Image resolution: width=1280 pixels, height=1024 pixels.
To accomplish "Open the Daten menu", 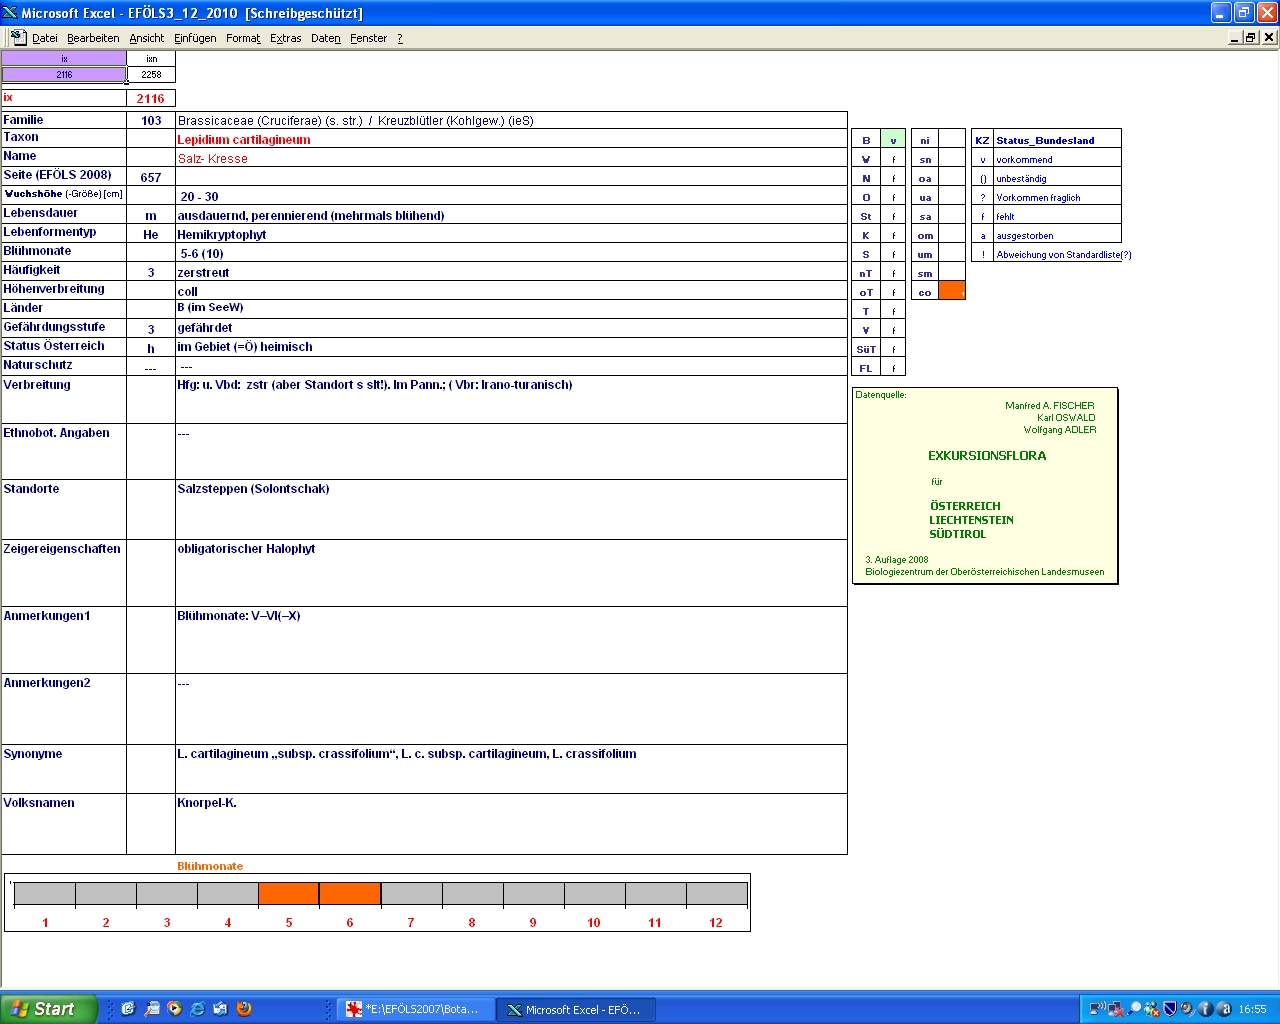I will click(x=325, y=38).
